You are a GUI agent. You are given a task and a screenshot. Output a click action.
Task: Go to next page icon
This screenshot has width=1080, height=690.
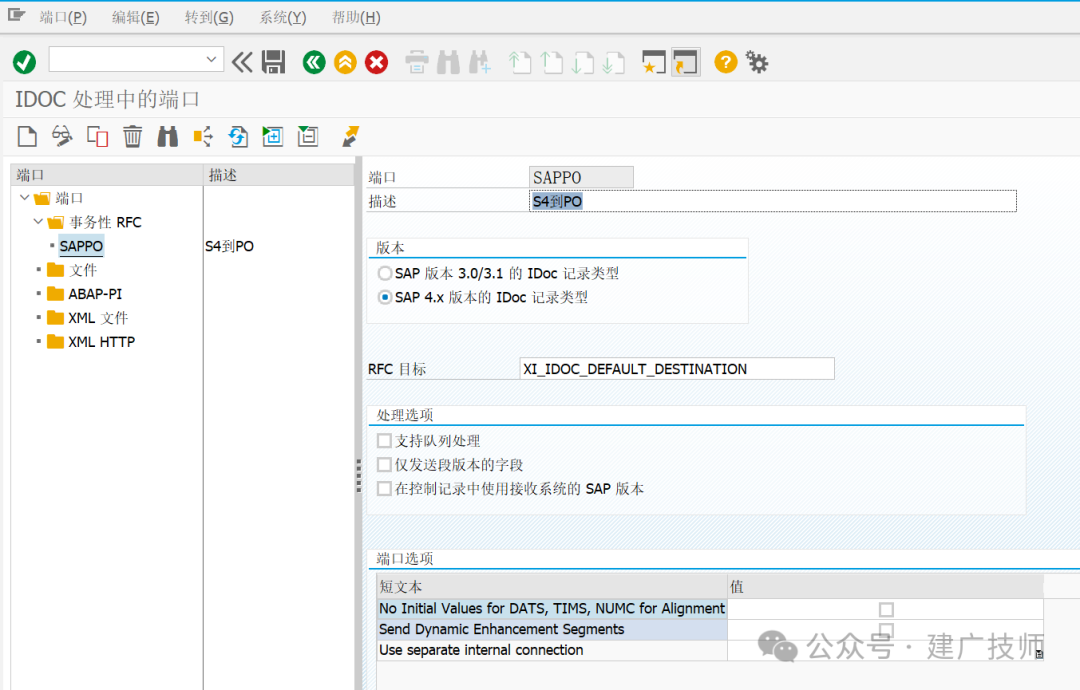(583, 63)
